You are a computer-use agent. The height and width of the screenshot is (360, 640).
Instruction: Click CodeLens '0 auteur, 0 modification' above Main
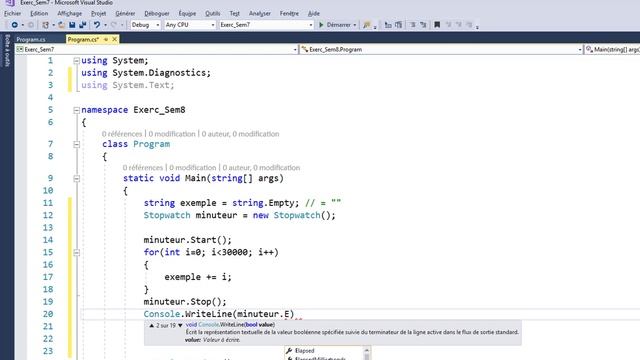pyautogui.click(x=261, y=168)
